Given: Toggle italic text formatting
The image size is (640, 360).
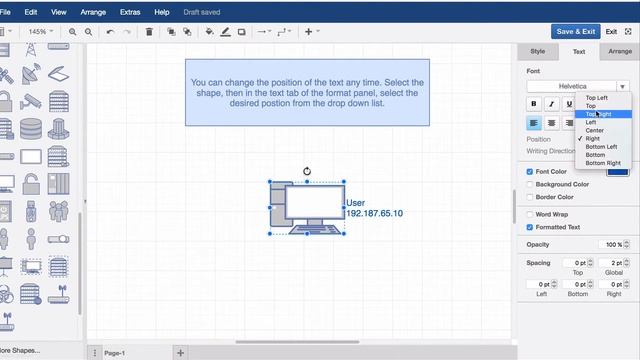Looking at the screenshot, I should (x=551, y=104).
